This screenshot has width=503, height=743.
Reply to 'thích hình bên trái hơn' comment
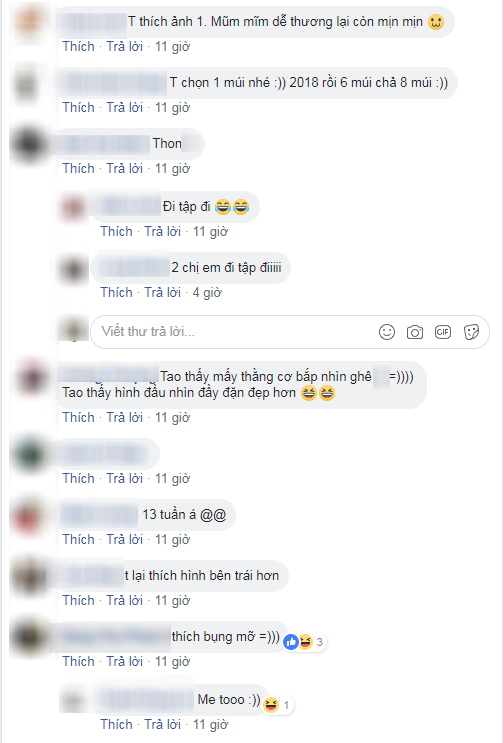tap(125, 600)
